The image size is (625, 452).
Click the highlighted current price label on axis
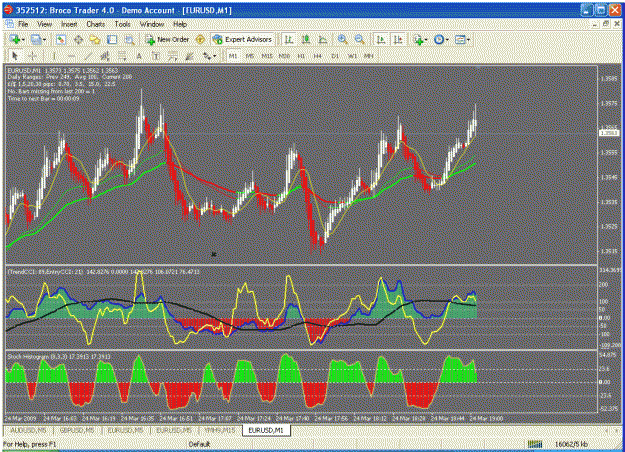tap(609, 133)
